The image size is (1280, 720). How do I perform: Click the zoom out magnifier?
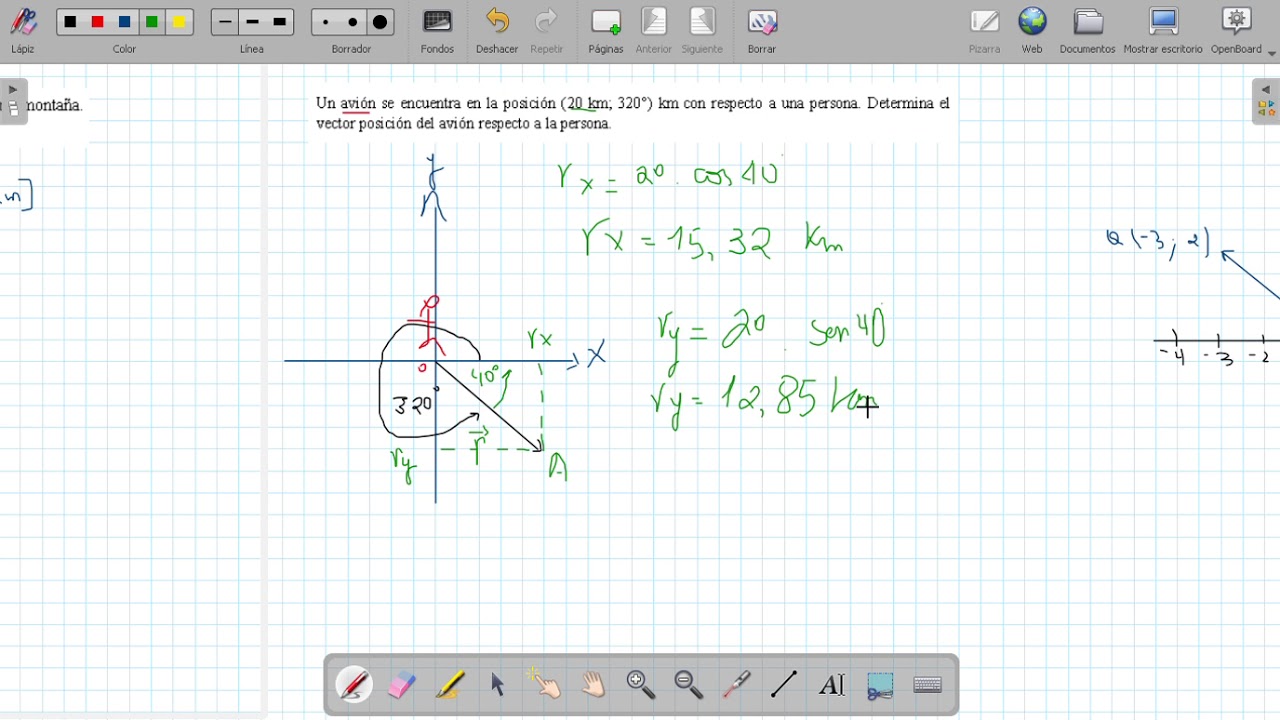tap(688, 685)
